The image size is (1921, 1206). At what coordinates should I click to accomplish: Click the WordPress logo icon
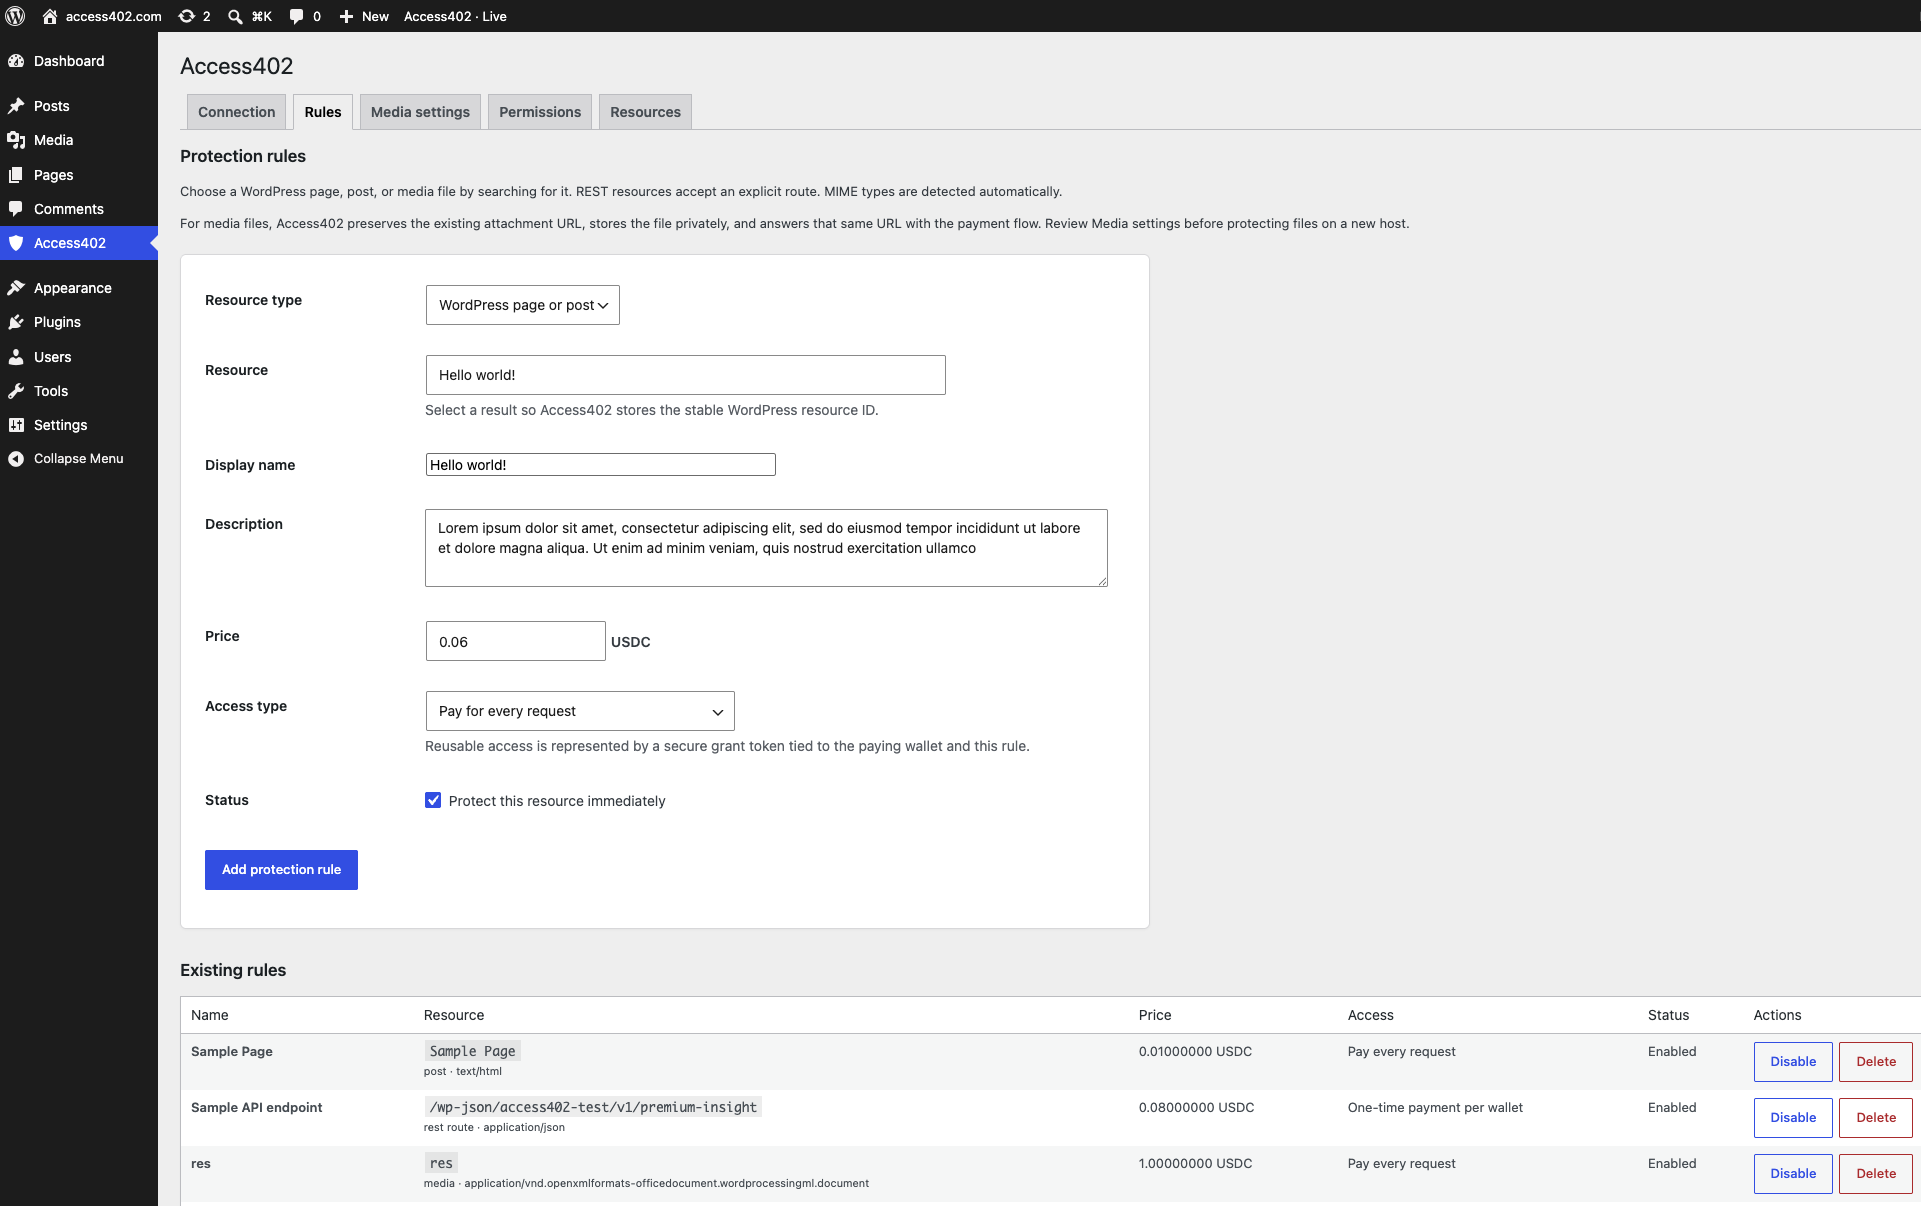pyautogui.click(x=16, y=16)
